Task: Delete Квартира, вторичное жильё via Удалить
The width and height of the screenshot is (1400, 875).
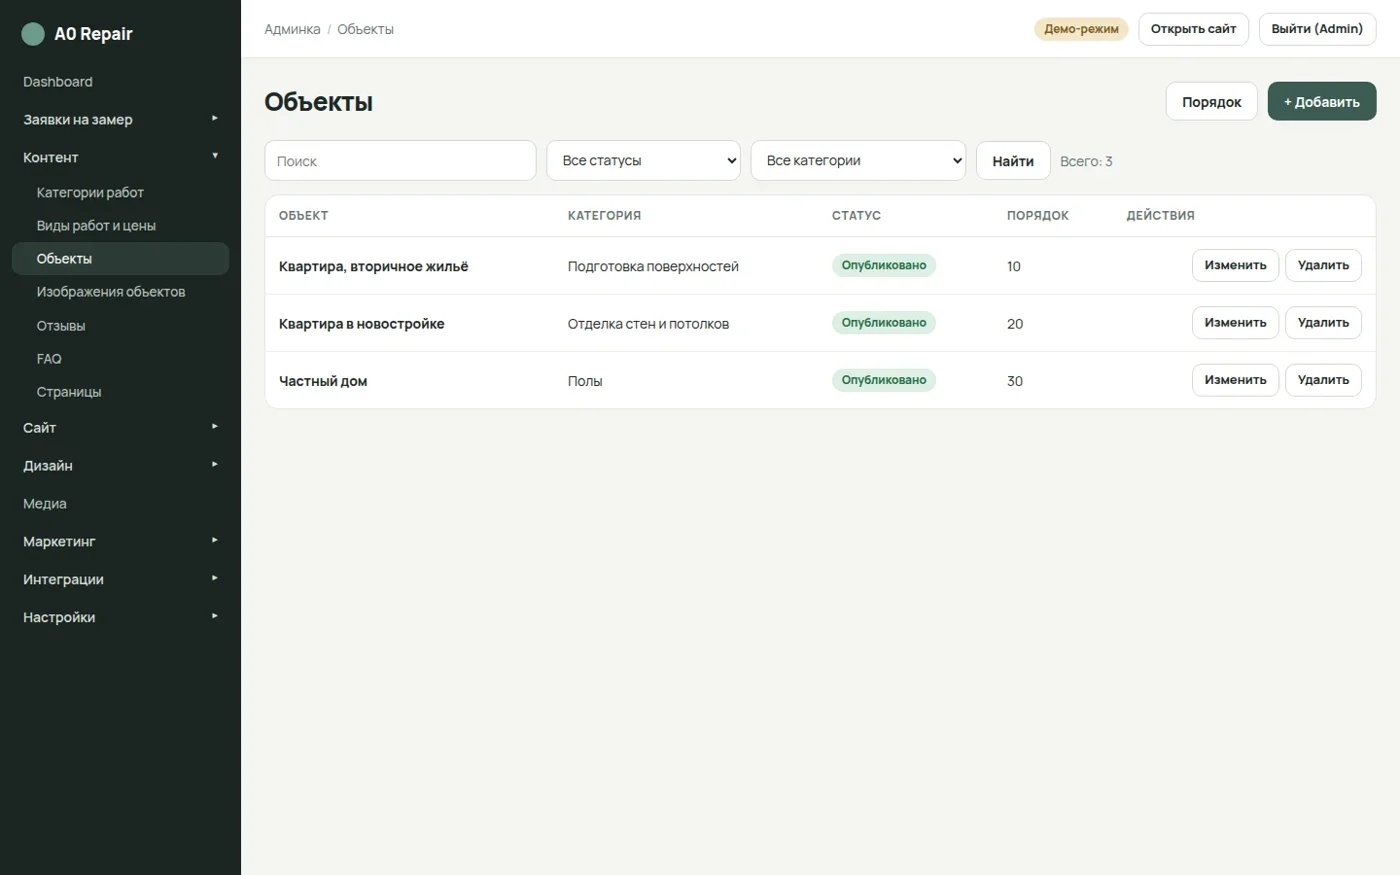Action: pos(1323,266)
